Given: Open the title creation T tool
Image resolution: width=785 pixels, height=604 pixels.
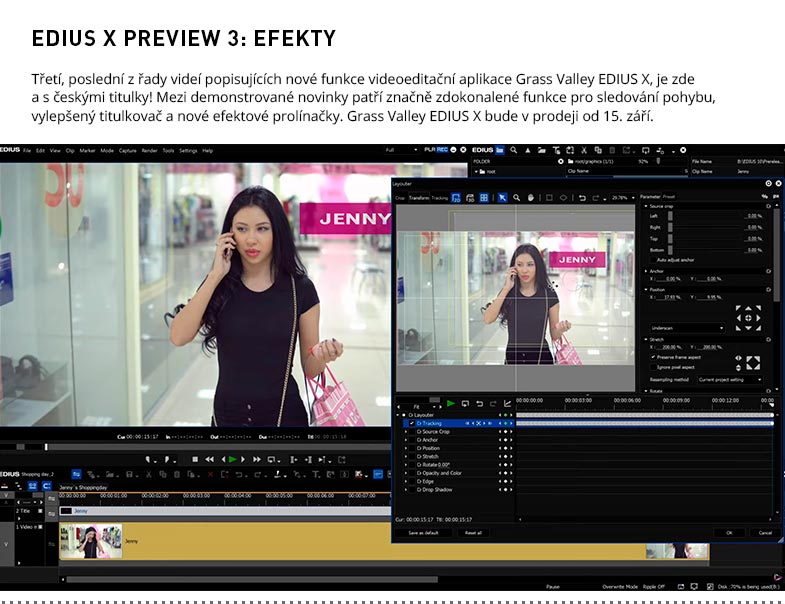Looking at the screenshot, I should 316,474.
